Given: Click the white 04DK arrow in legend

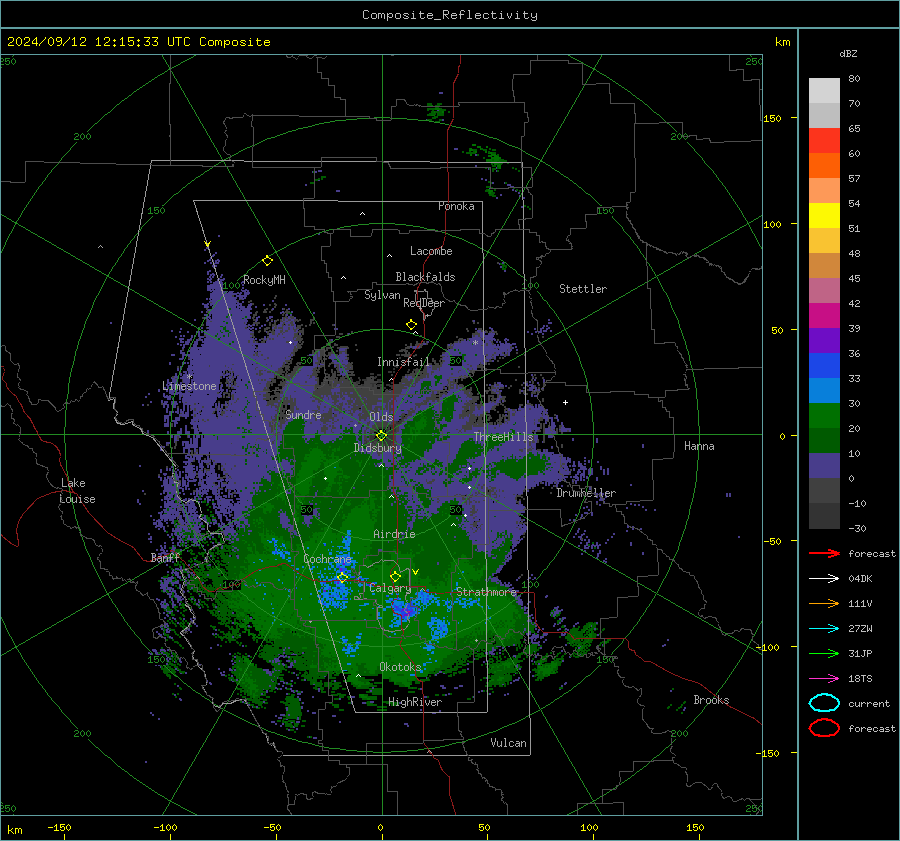Looking at the screenshot, I should (x=824, y=579).
